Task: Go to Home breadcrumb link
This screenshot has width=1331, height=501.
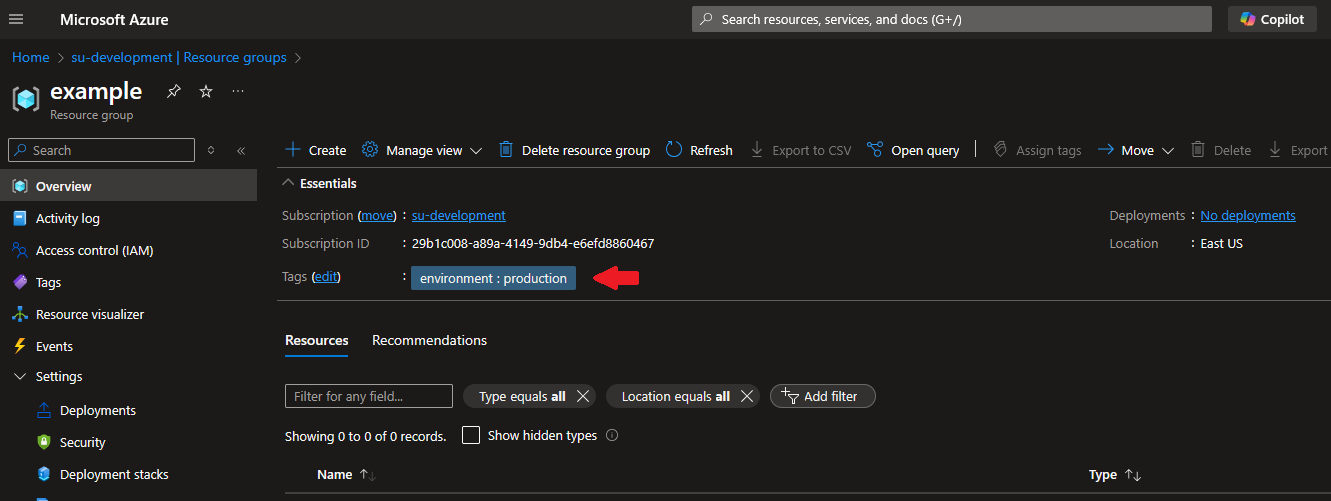Action: click(x=31, y=57)
